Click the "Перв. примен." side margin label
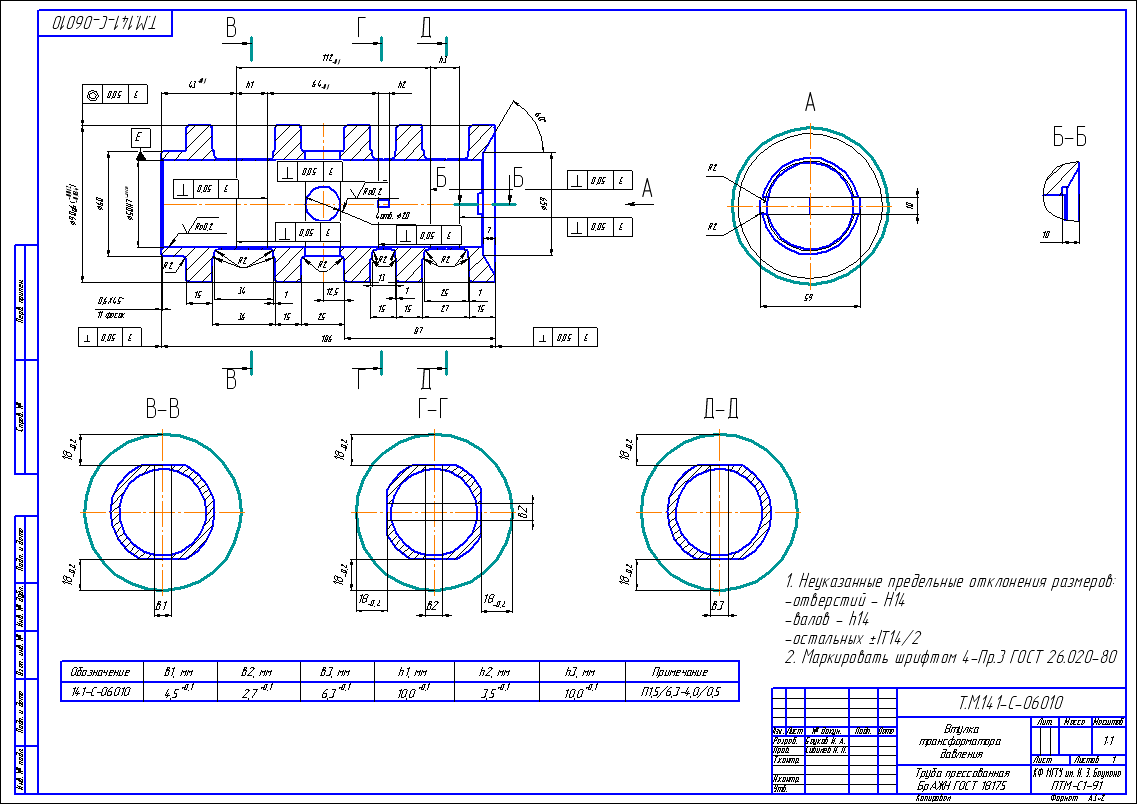The width and height of the screenshot is (1138, 804). [x=22, y=300]
